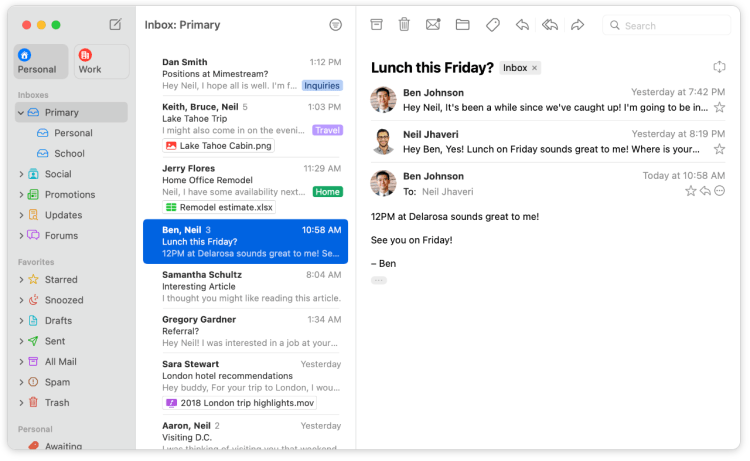This screenshot has width=750, height=461.
Task: Reply all using double arrow icon
Action: pyautogui.click(x=550, y=24)
